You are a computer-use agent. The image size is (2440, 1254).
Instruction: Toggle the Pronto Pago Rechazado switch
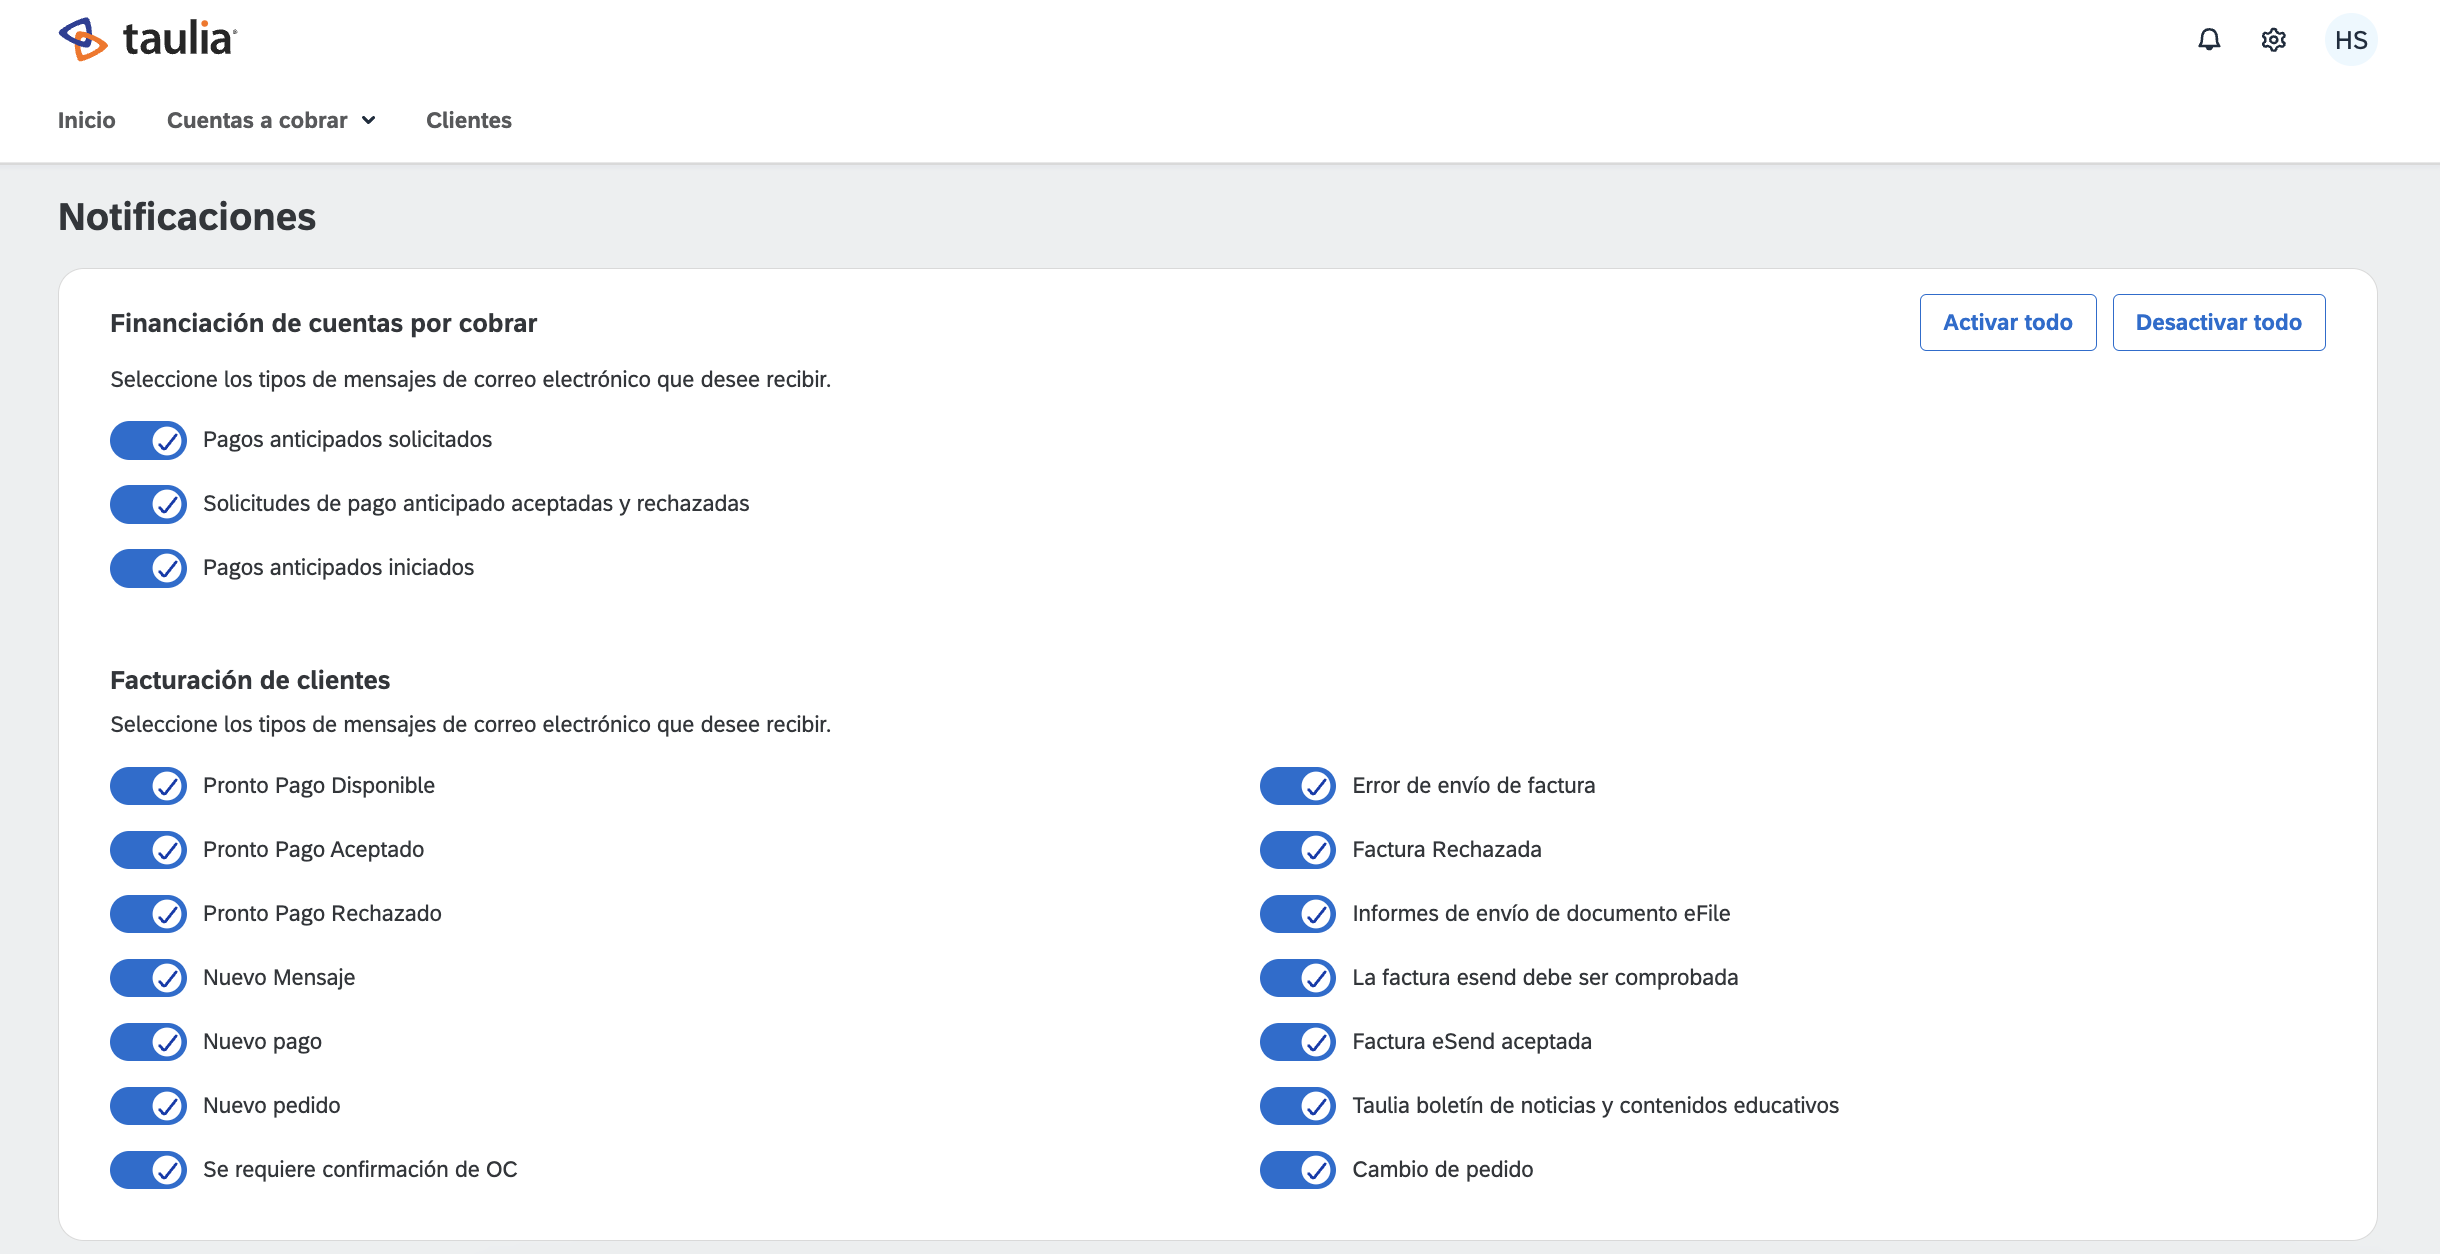(148, 914)
